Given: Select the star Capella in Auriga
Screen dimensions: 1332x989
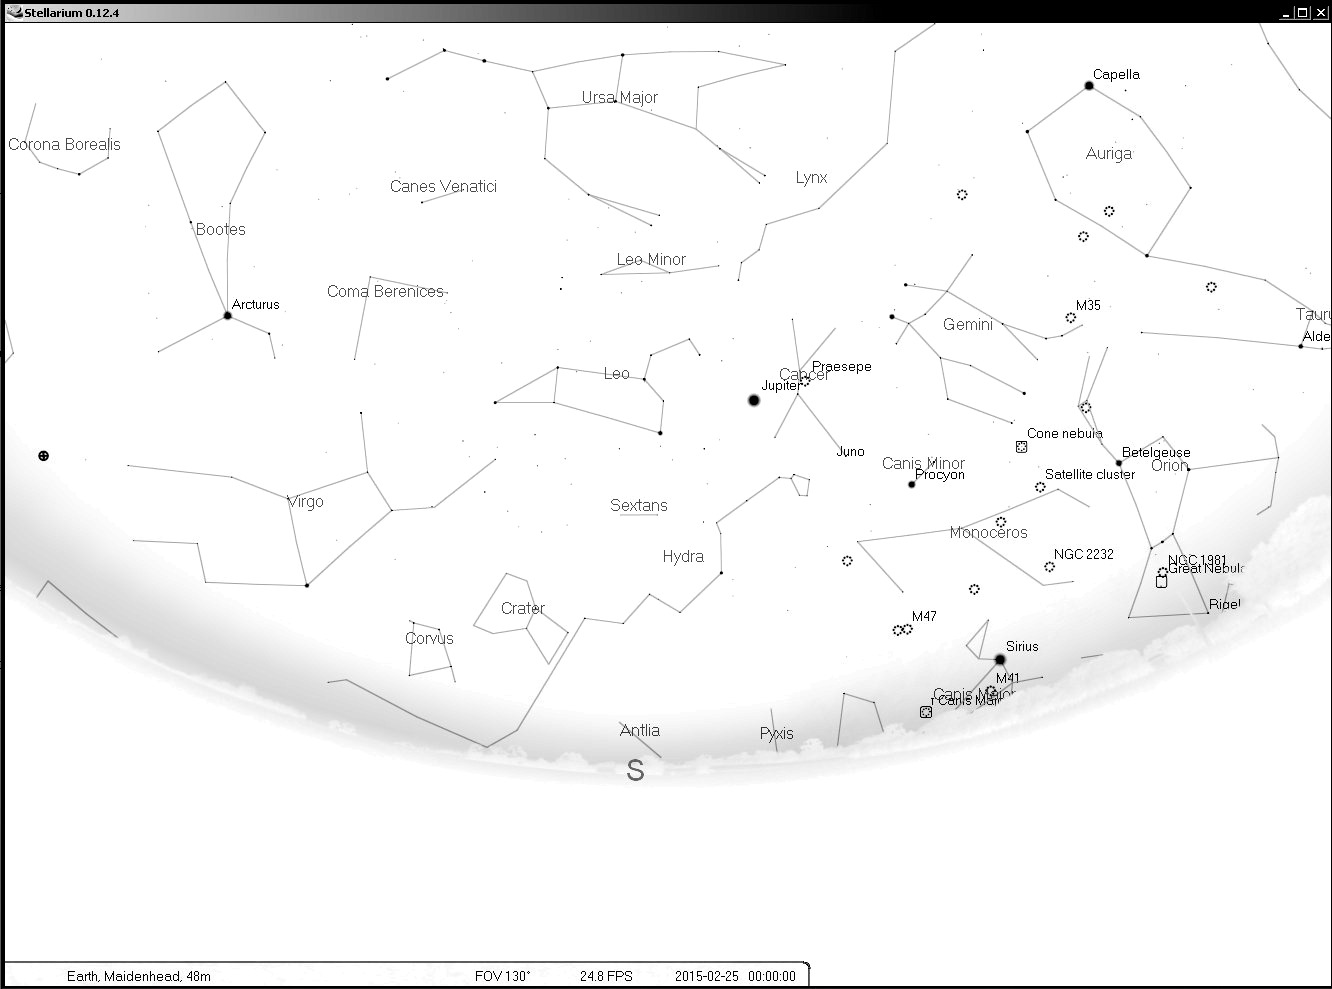Looking at the screenshot, I should pos(1089,86).
